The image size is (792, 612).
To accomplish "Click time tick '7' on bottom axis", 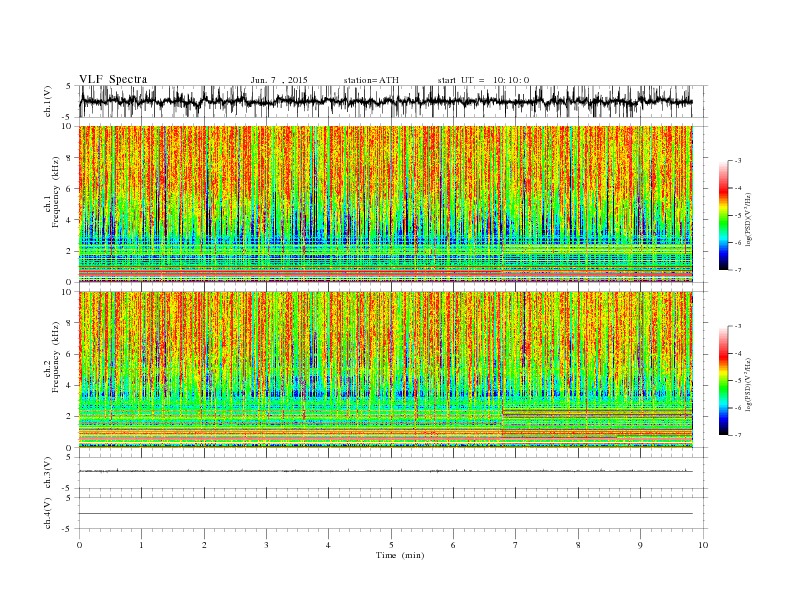I will [516, 545].
